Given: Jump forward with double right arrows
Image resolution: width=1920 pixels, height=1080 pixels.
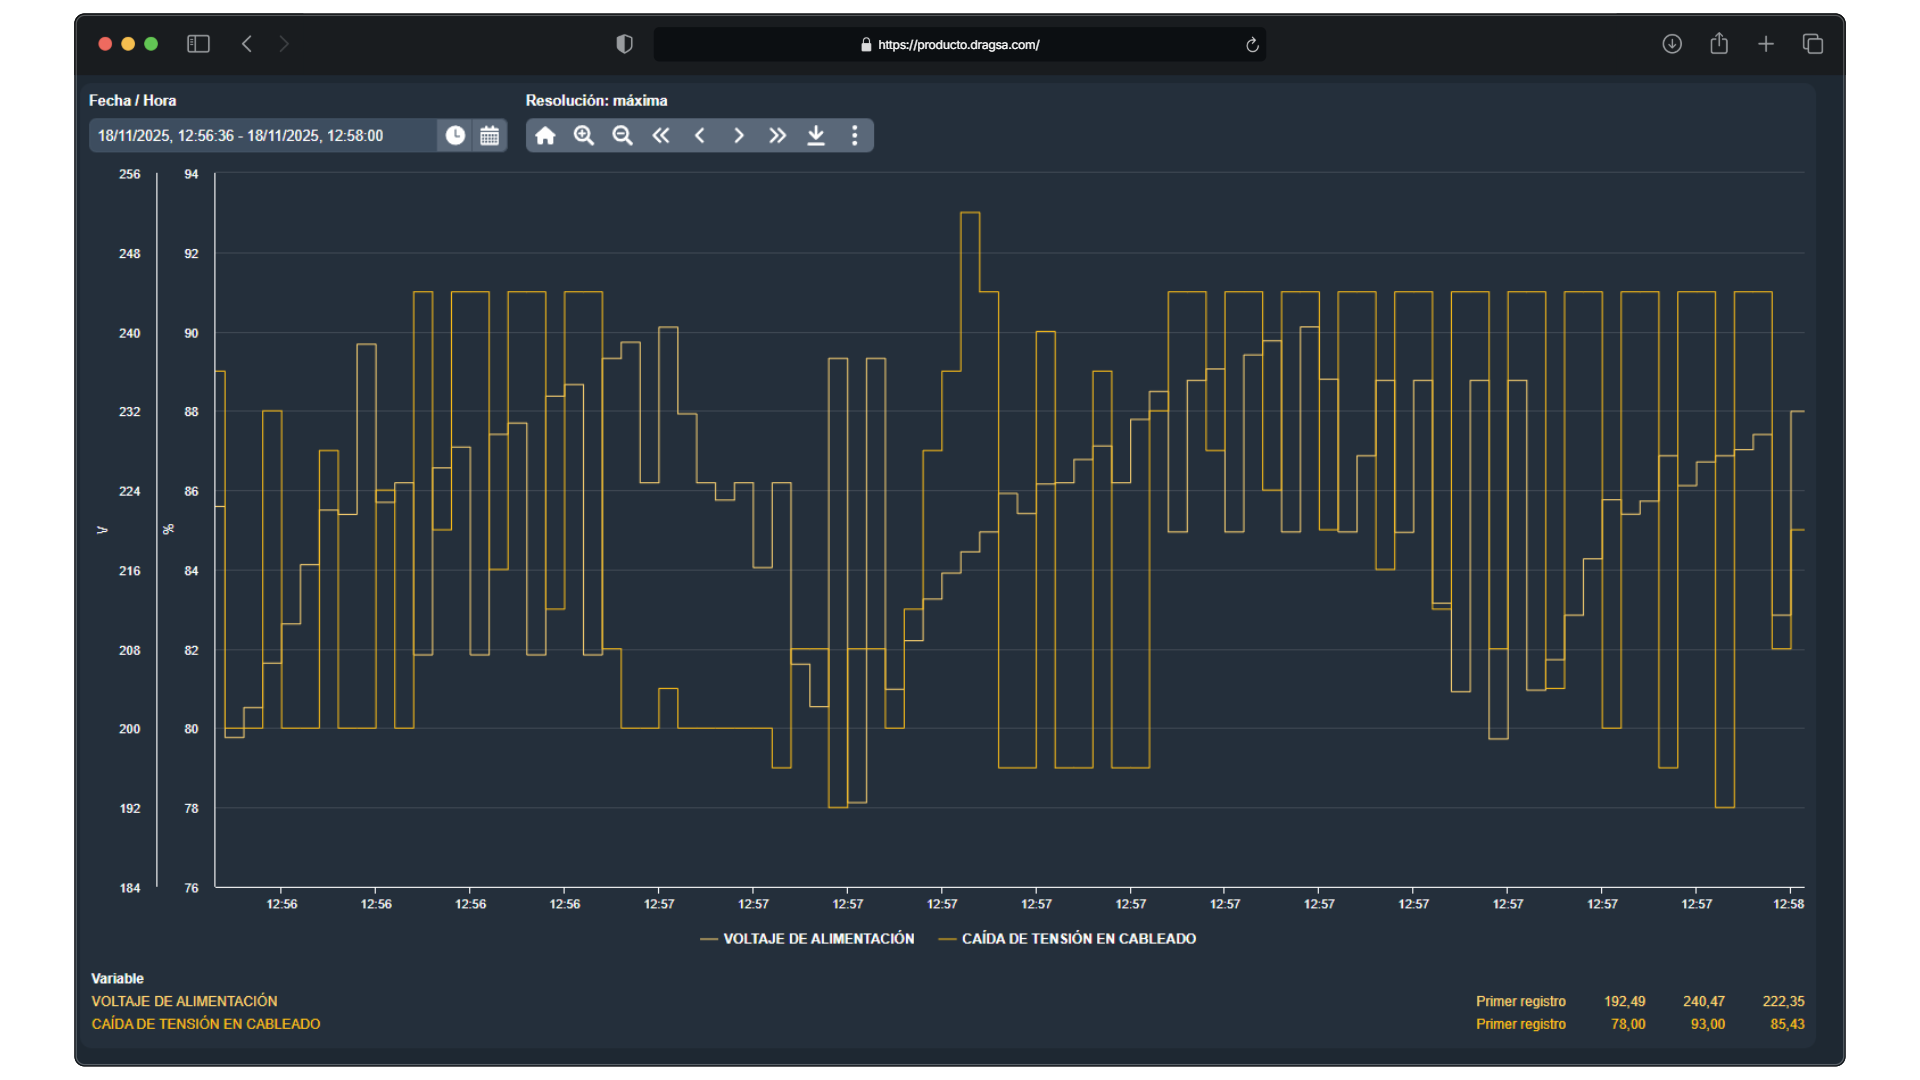Looking at the screenshot, I should coord(777,136).
